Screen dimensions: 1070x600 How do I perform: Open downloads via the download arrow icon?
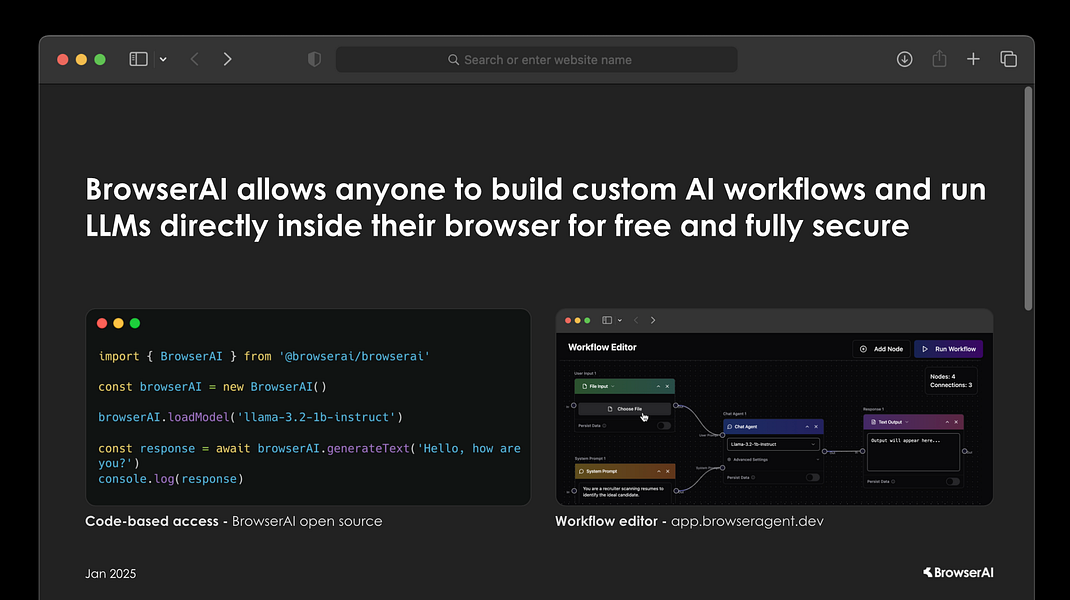pos(904,59)
